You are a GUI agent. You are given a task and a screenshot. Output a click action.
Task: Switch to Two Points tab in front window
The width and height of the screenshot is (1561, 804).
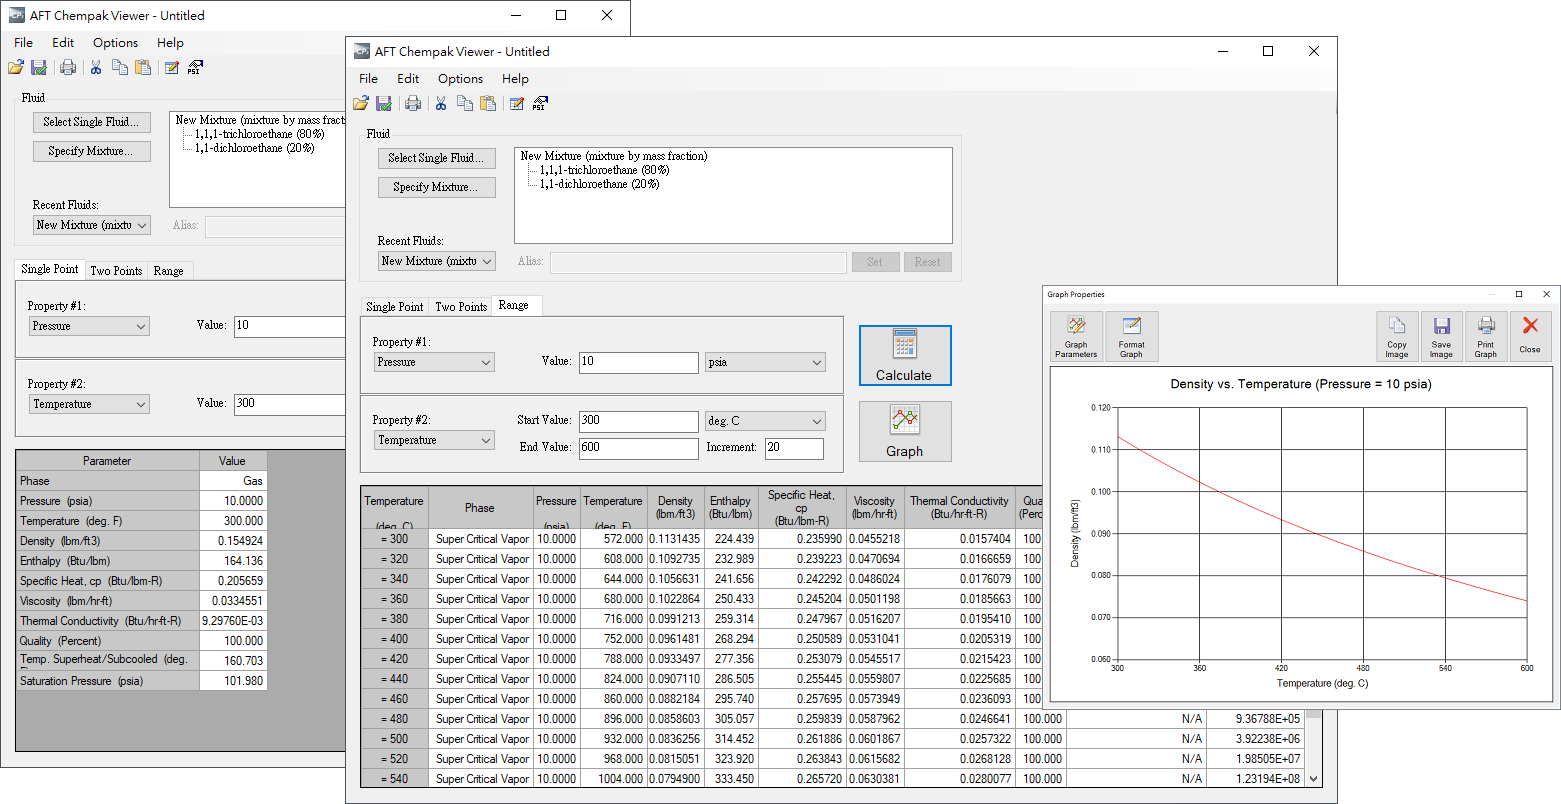pos(461,307)
